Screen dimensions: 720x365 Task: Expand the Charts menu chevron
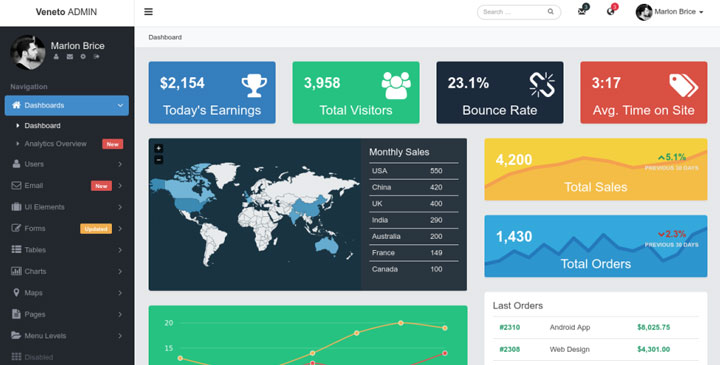tap(120, 271)
